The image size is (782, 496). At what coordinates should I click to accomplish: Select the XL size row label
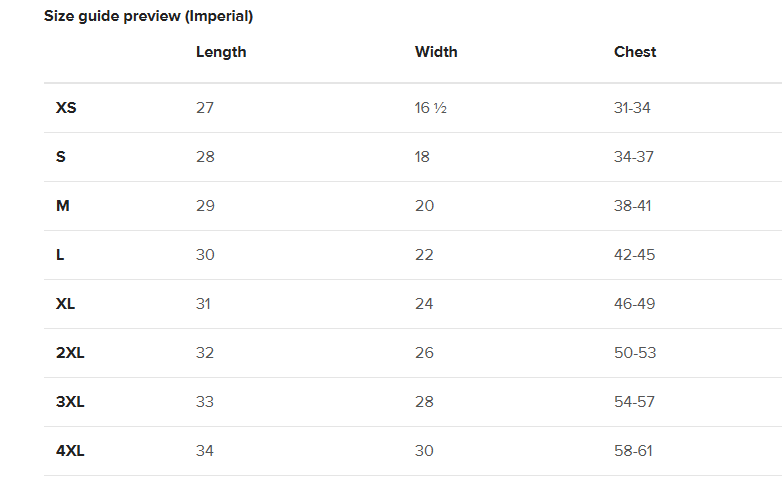pos(66,304)
